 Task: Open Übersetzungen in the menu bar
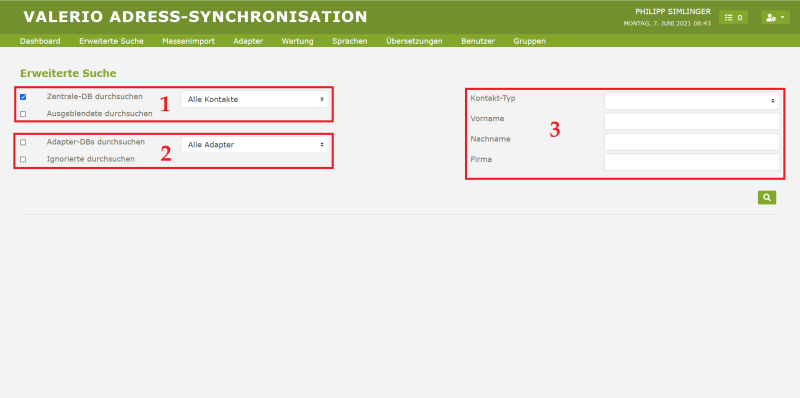pyautogui.click(x=414, y=41)
